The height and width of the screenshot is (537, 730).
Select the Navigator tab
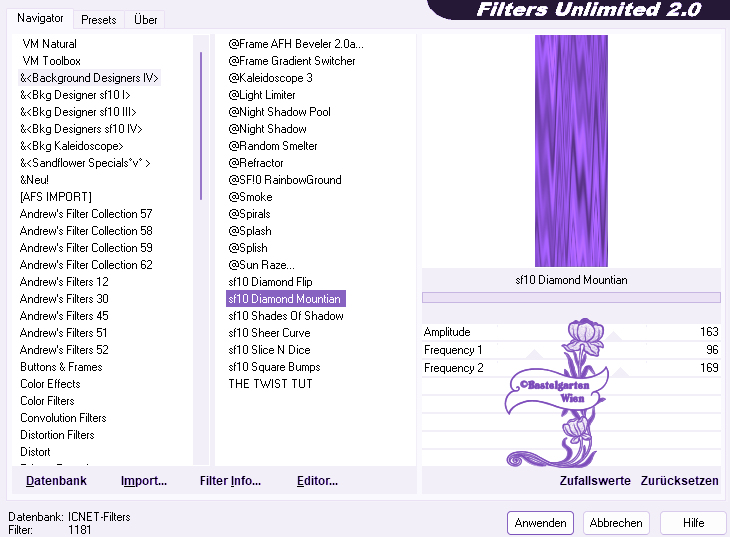(40, 18)
